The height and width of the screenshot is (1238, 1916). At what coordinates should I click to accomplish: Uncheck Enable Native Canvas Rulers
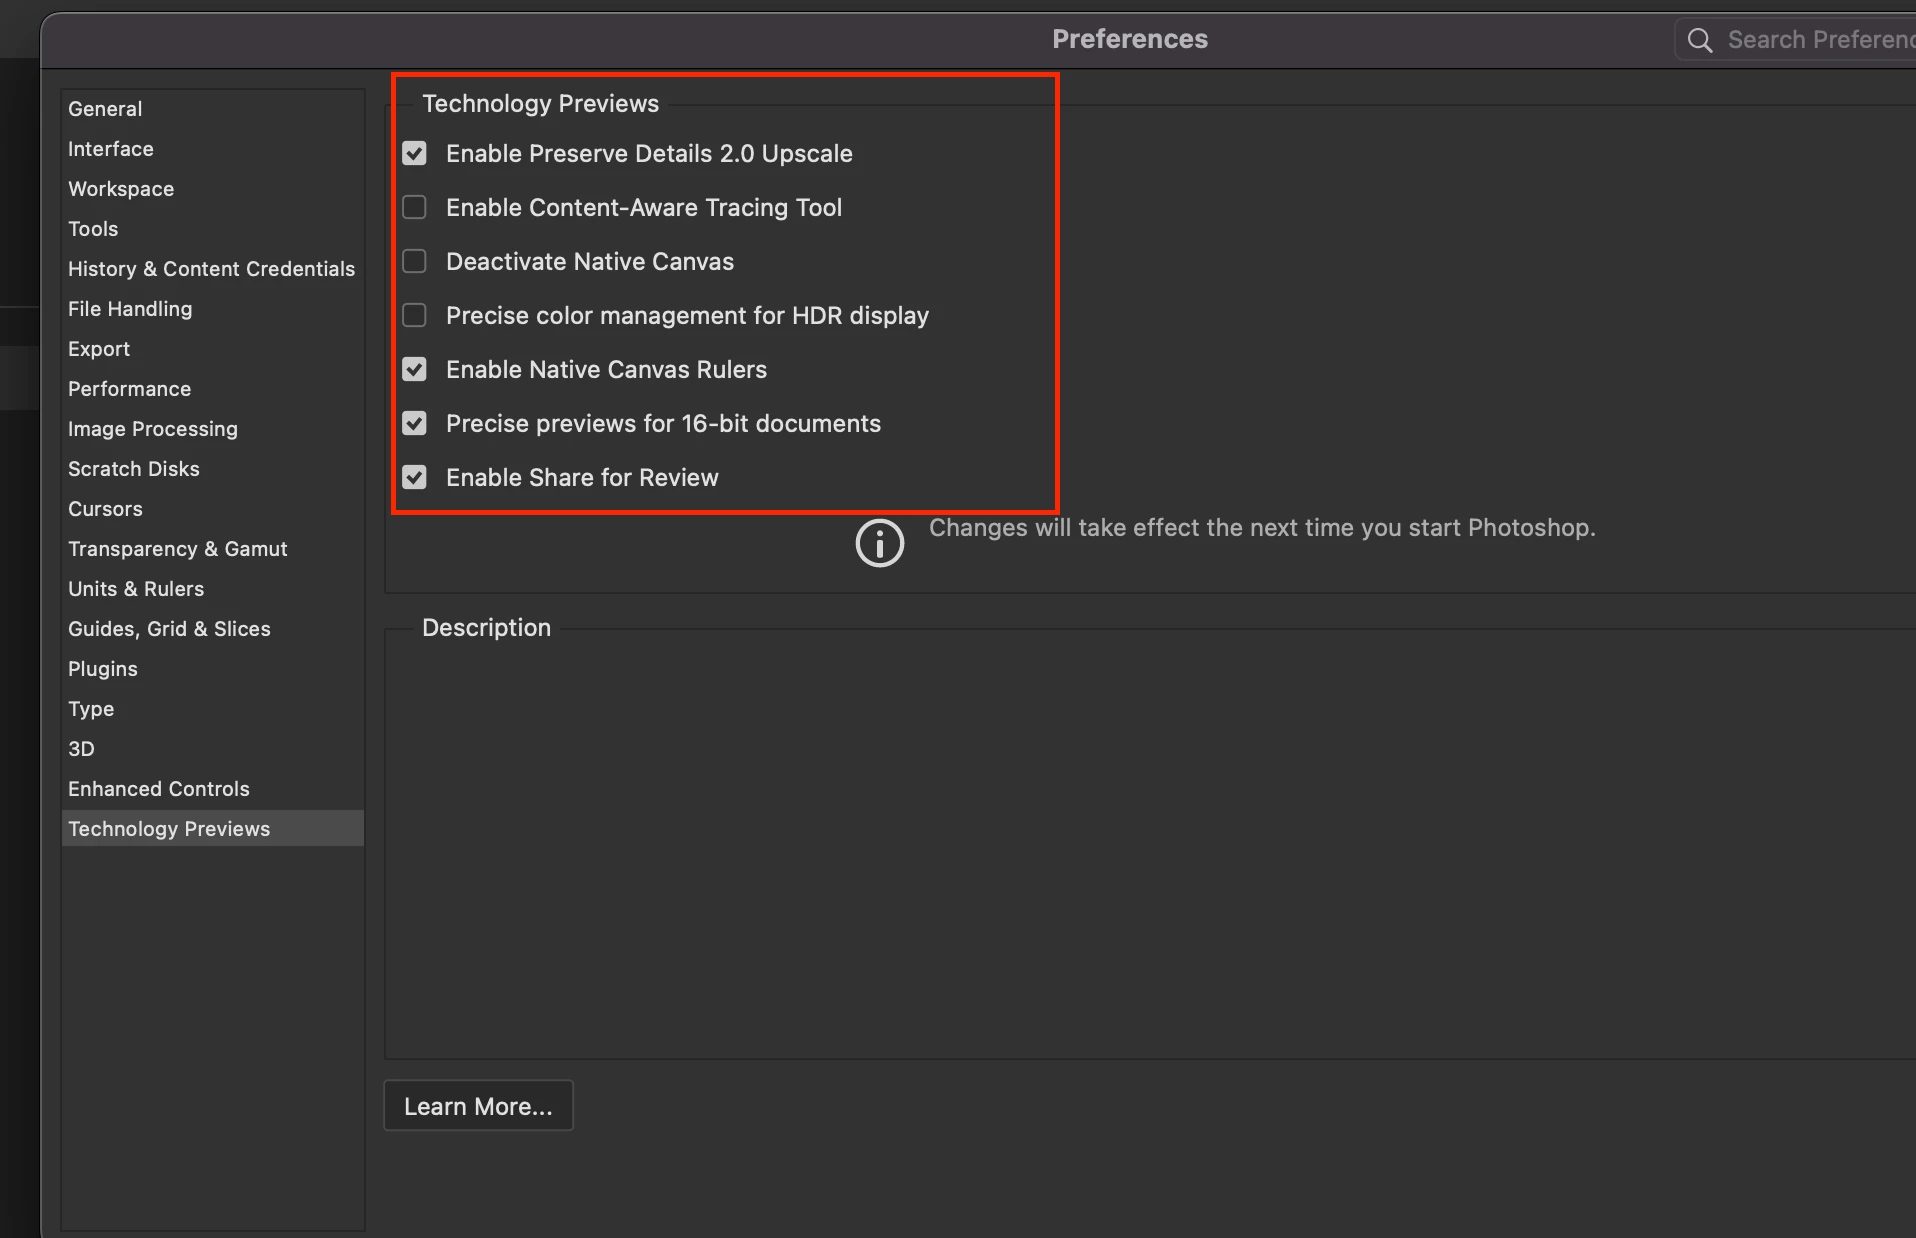(414, 369)
